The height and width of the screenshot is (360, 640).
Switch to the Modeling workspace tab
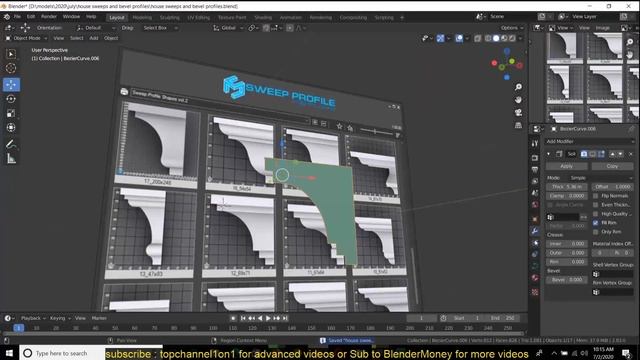coord(142,18)
